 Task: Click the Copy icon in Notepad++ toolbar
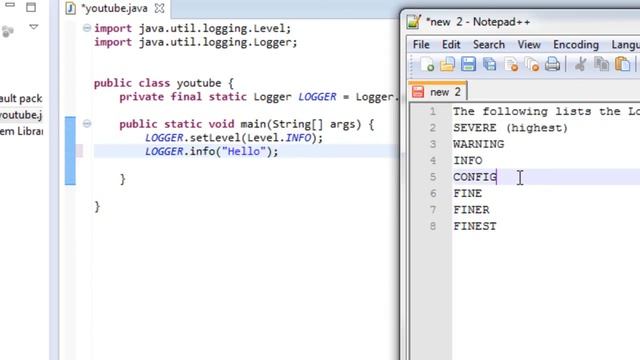point(601,64)
